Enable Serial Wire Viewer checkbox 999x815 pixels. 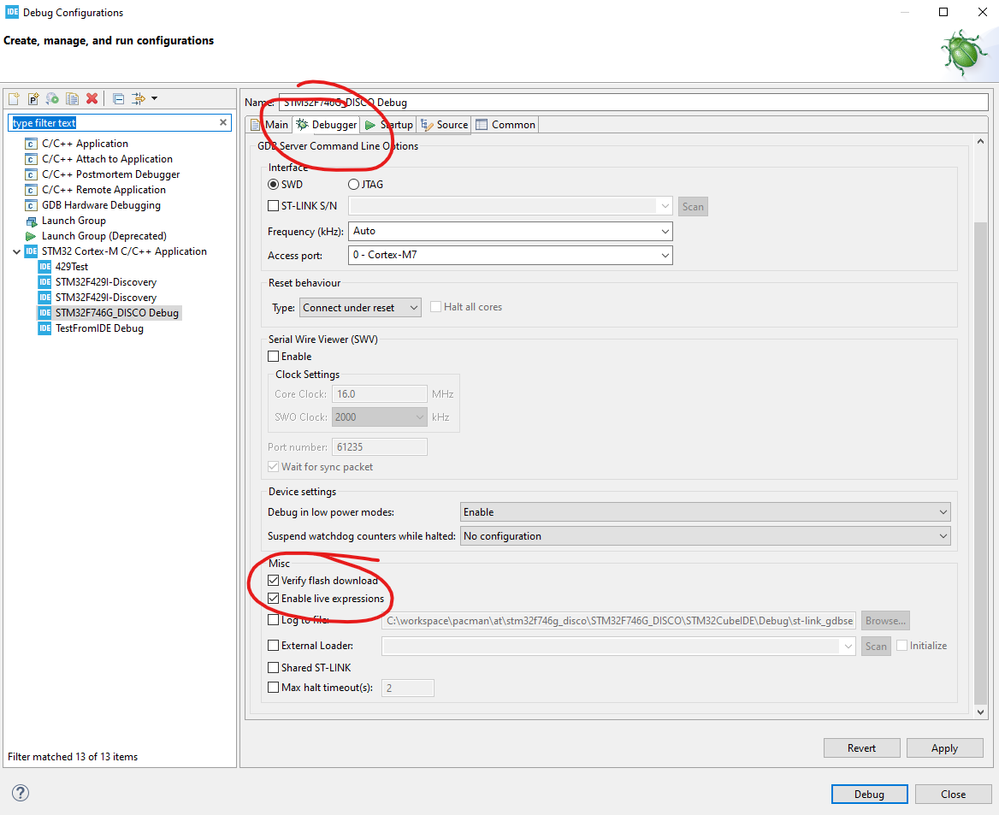click(273, 356)
